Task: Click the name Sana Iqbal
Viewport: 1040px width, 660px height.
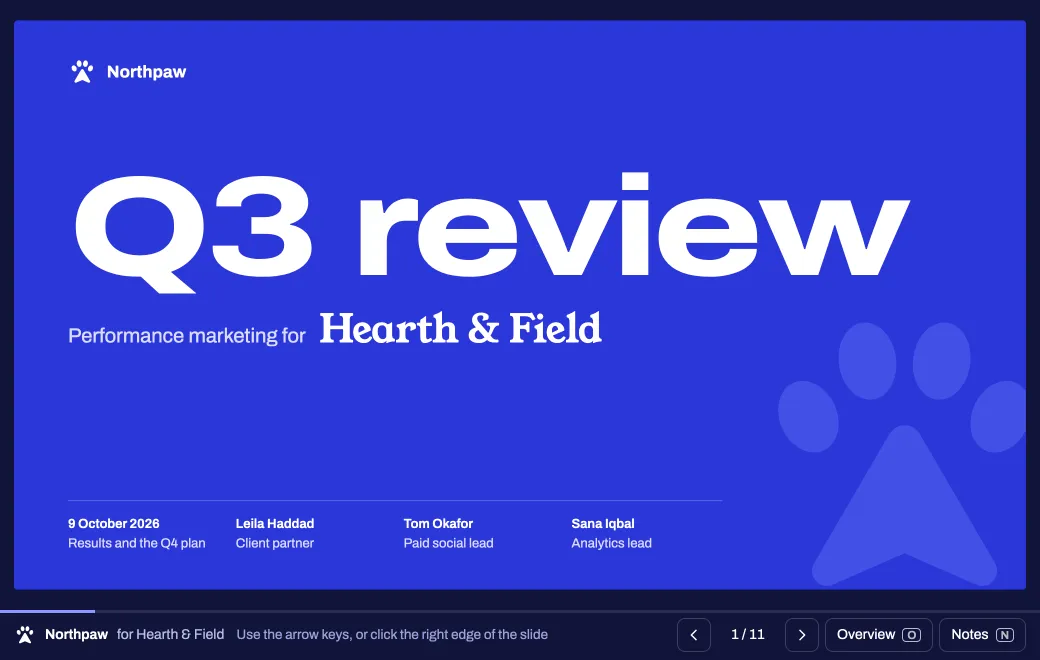Action: (603, 523)
